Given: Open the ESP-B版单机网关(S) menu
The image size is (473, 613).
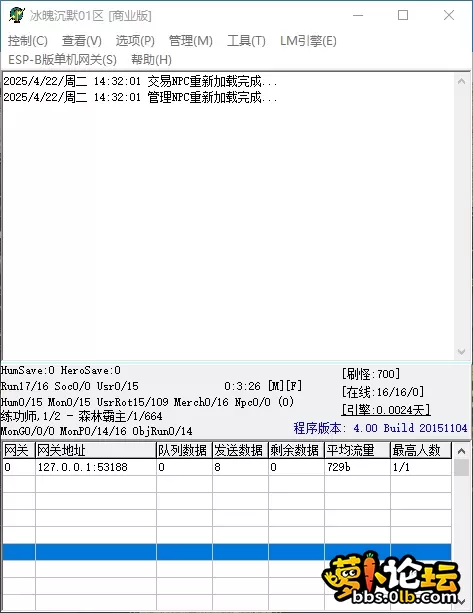Looking at the screenshot, I should click(63, 59).
